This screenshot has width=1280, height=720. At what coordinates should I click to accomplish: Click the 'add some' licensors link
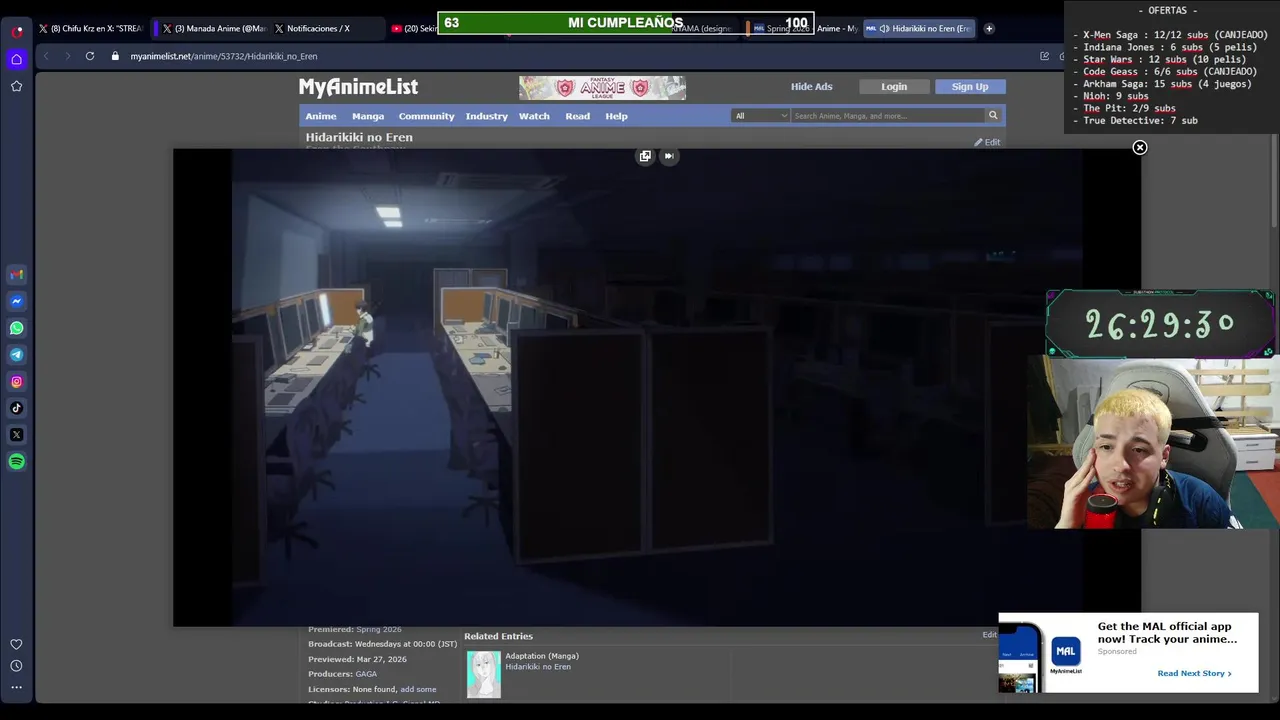(418, 689)
